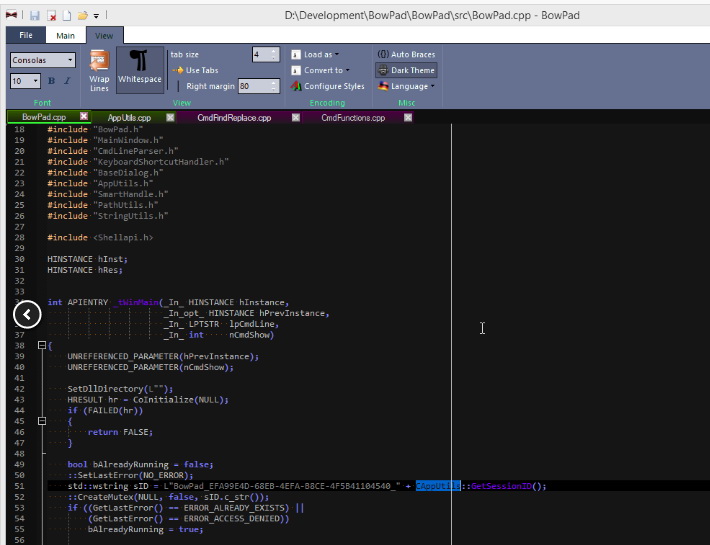Open the Consolas font dropdown

click(70, 60)
